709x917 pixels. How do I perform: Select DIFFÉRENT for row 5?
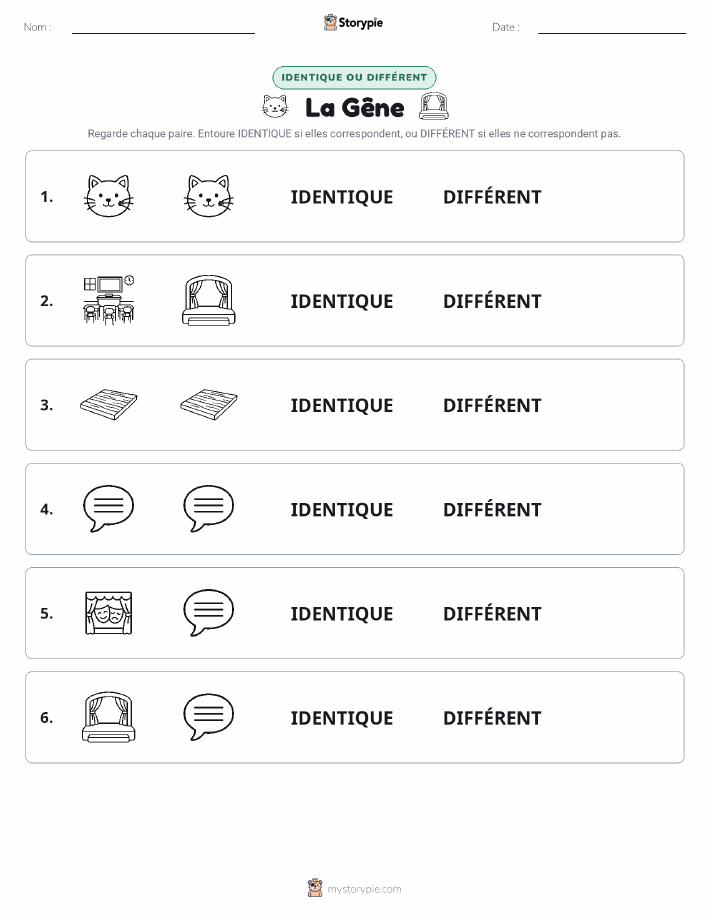492,613
